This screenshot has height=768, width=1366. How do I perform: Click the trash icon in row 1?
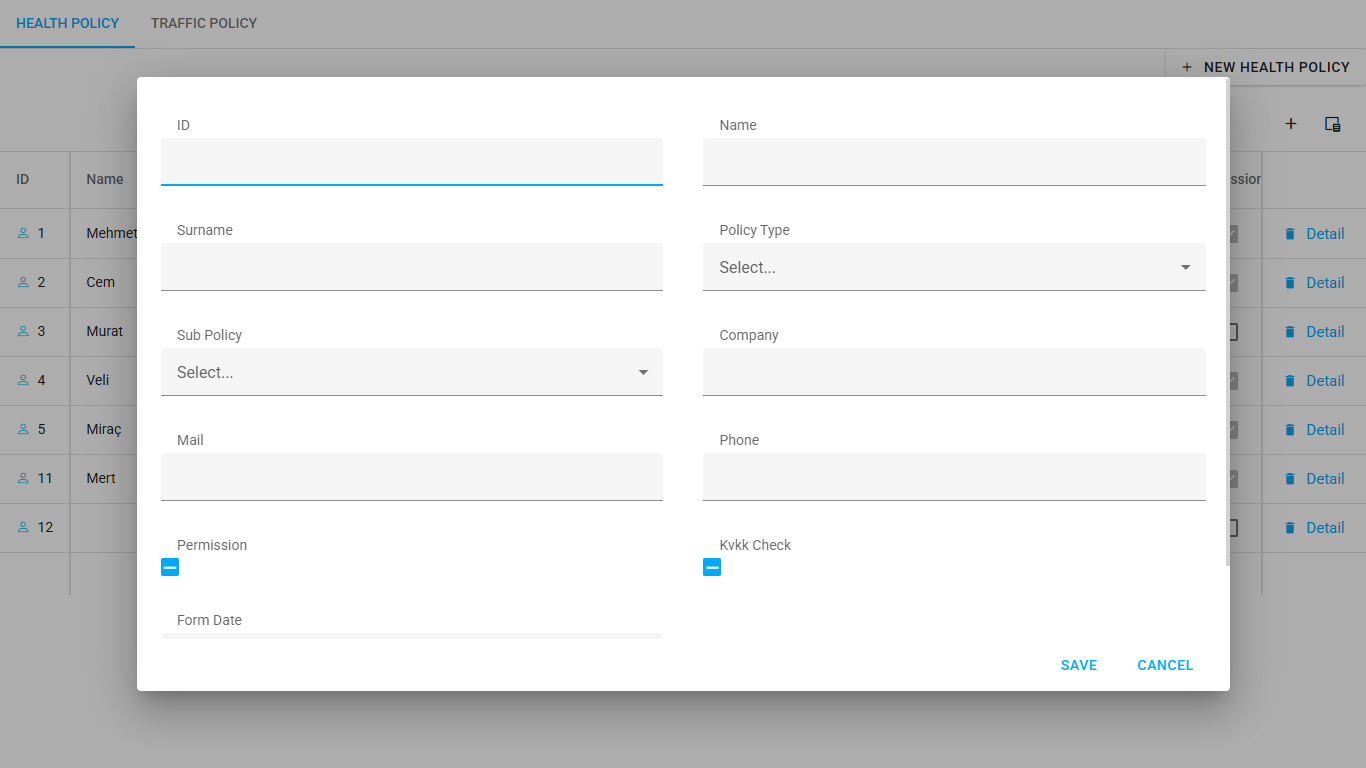pyautogui.click(x=1290, y=234)
